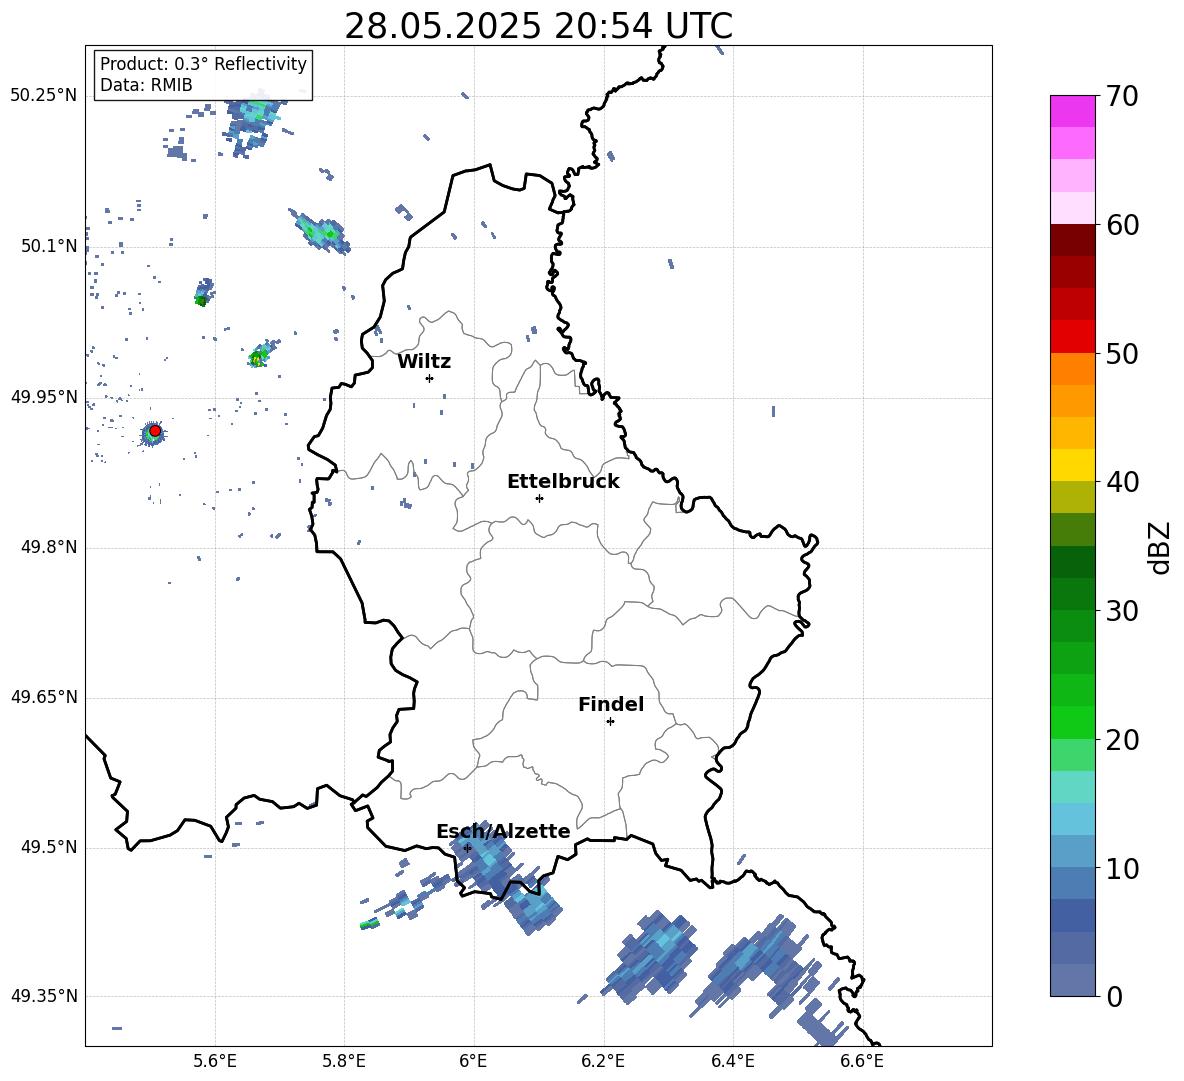Click the echo cell near 50.25°N, 5.65°E

pos(252,125)
